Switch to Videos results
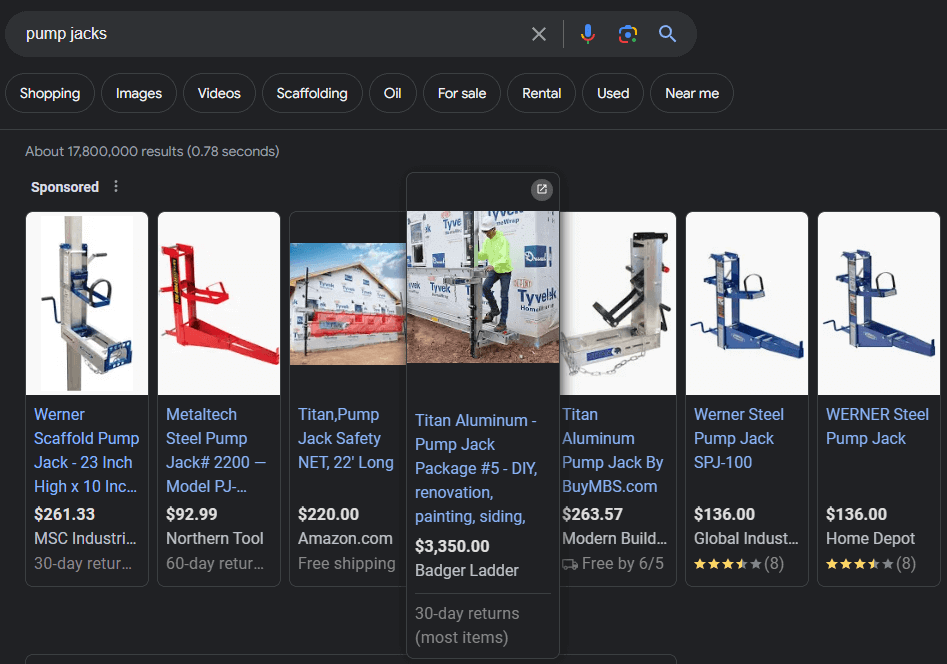Viewport: 947px width, 664px height. click(219, 93)
